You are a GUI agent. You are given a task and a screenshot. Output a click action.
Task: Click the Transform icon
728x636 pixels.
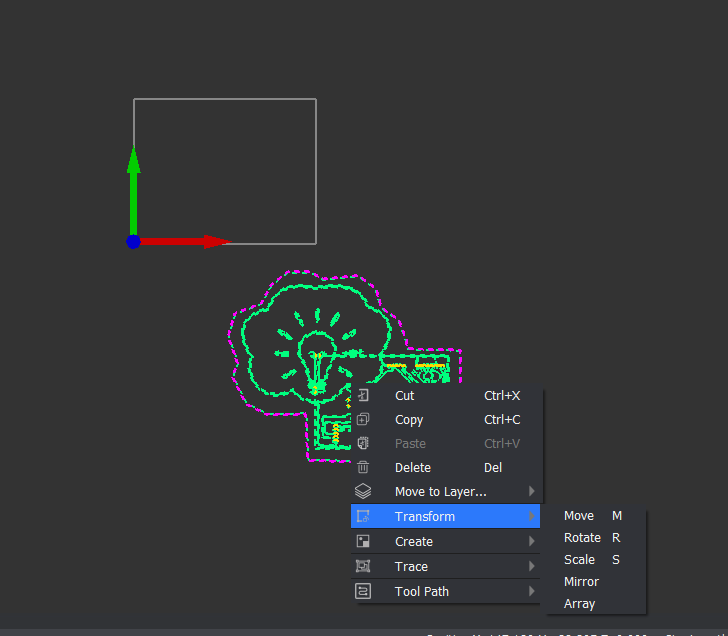(363, 516)
